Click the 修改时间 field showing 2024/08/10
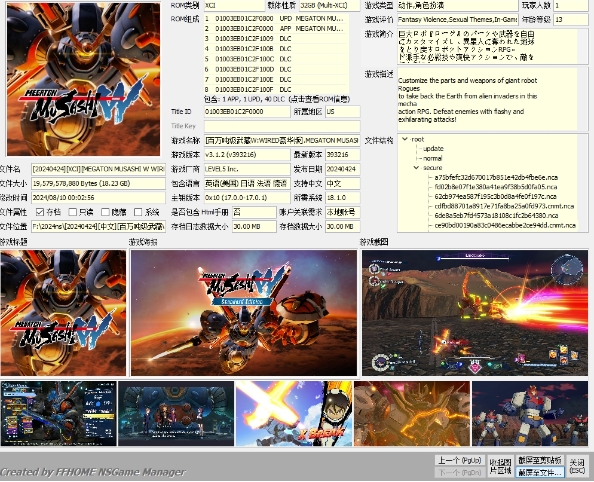The height and width of the screenshot is (482, 594). coord(98,197)
